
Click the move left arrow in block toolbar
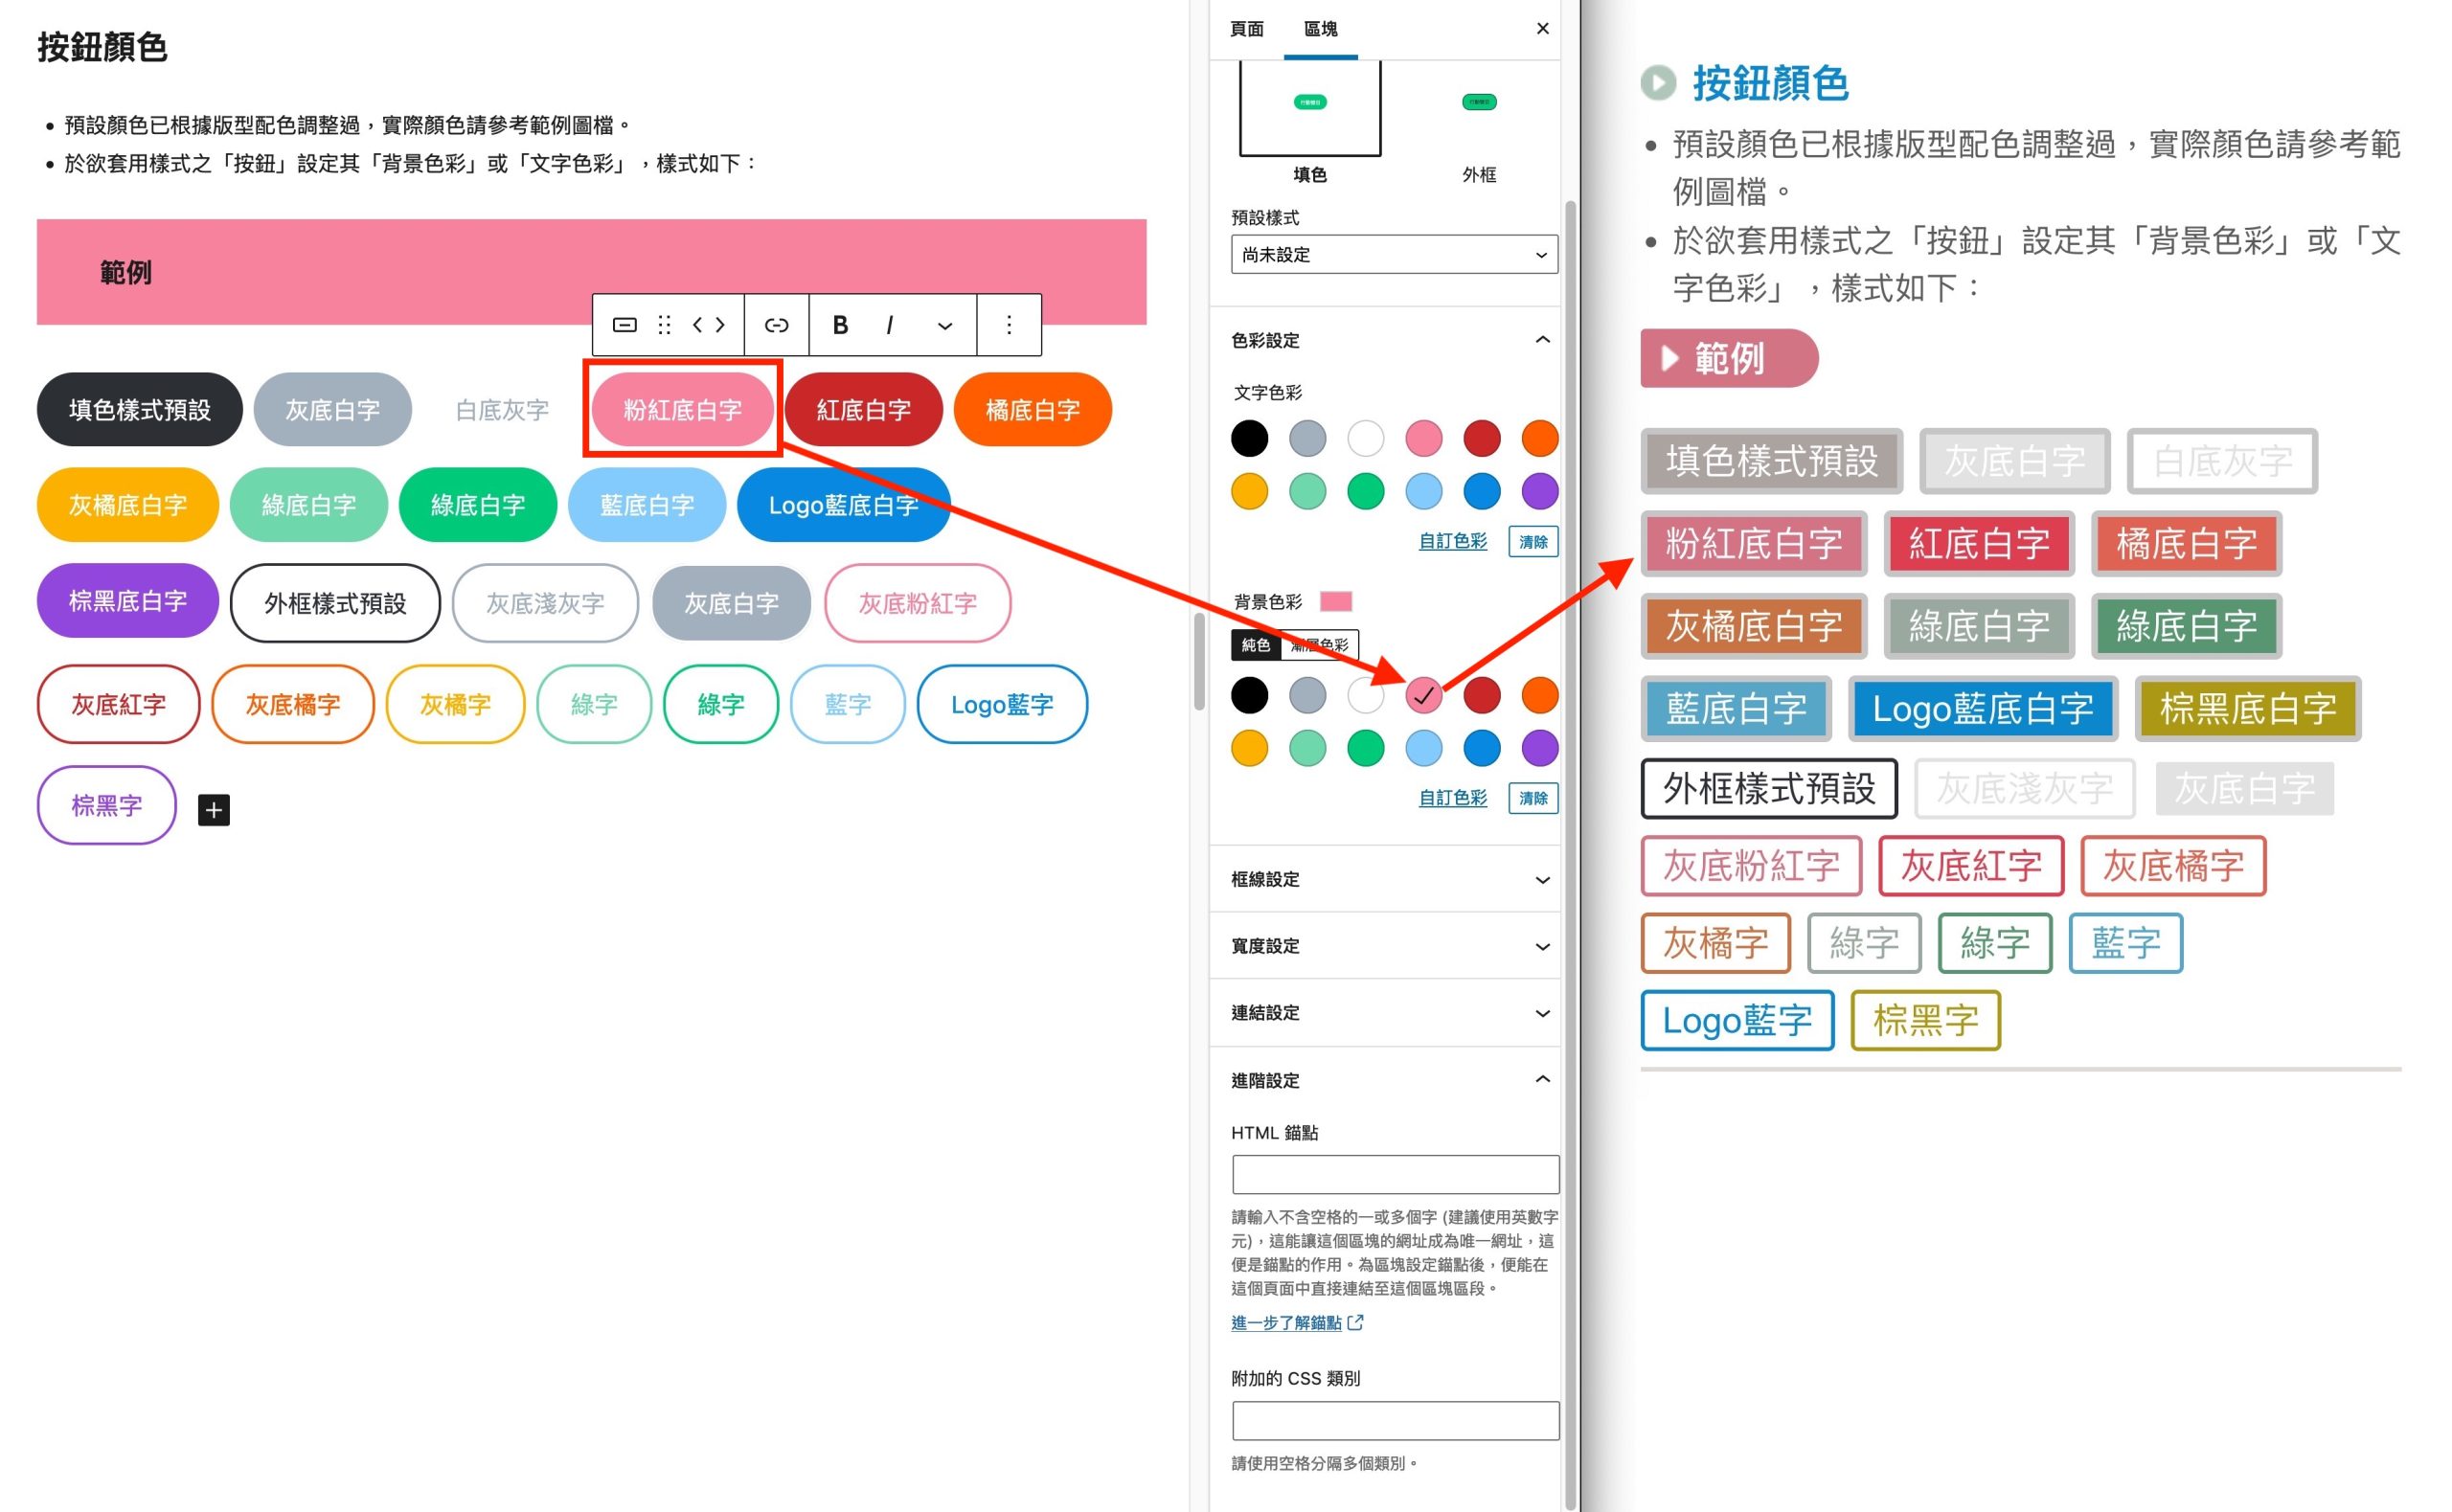pyautogui.click(x=698, y=325)
